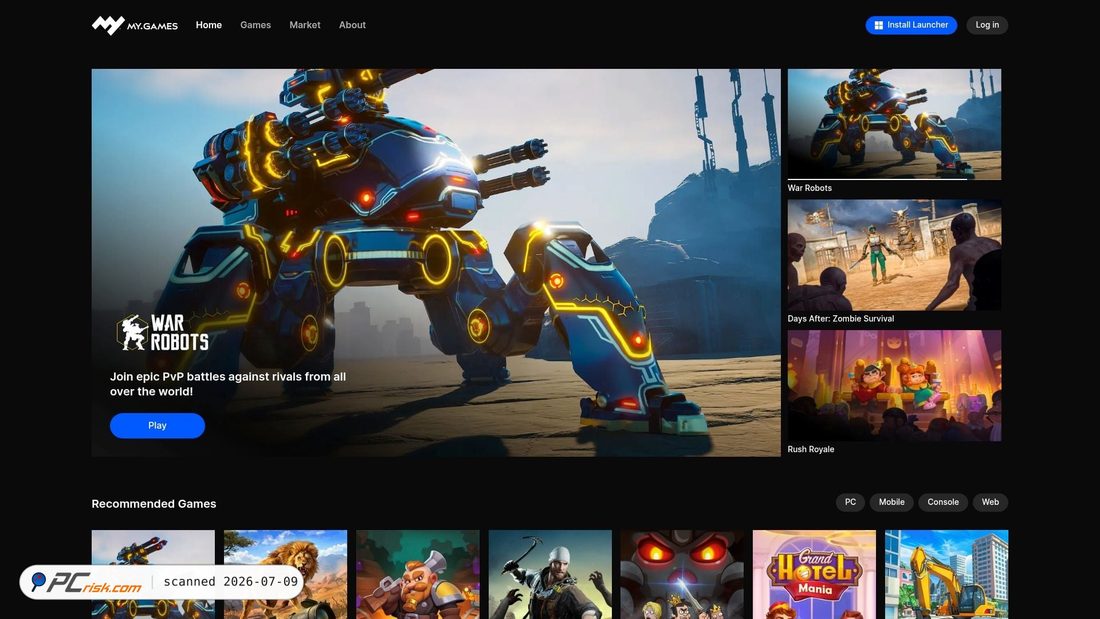
Task: Go to the Market page
Action: (304, 25)
